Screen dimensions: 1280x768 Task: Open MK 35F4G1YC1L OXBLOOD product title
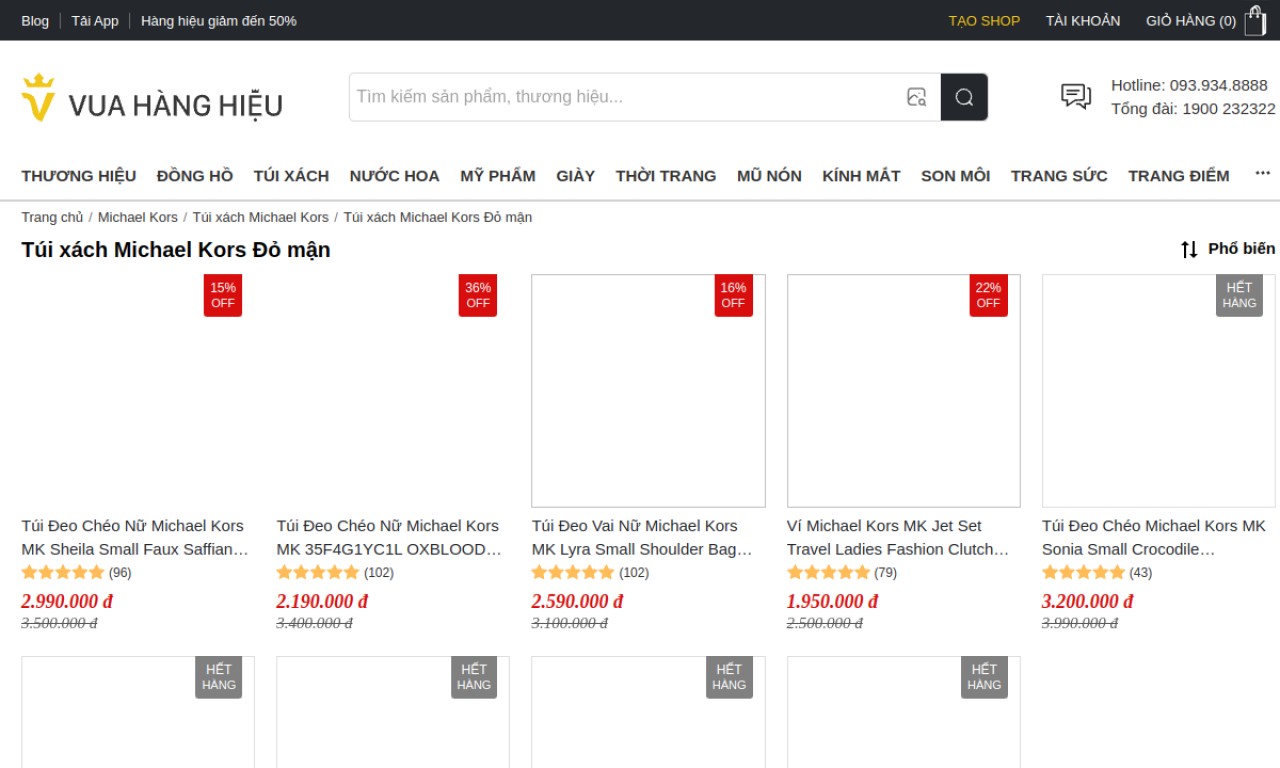tap(390, 537)
